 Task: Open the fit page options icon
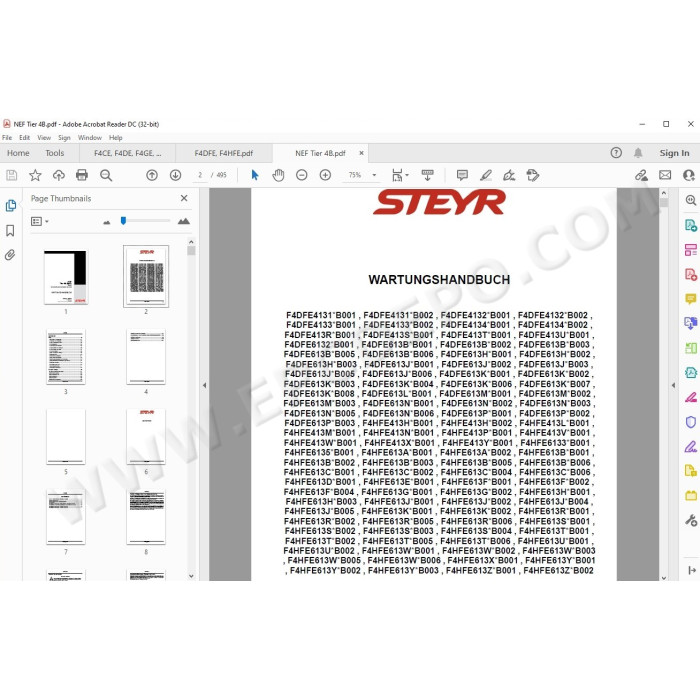[400, 175]
